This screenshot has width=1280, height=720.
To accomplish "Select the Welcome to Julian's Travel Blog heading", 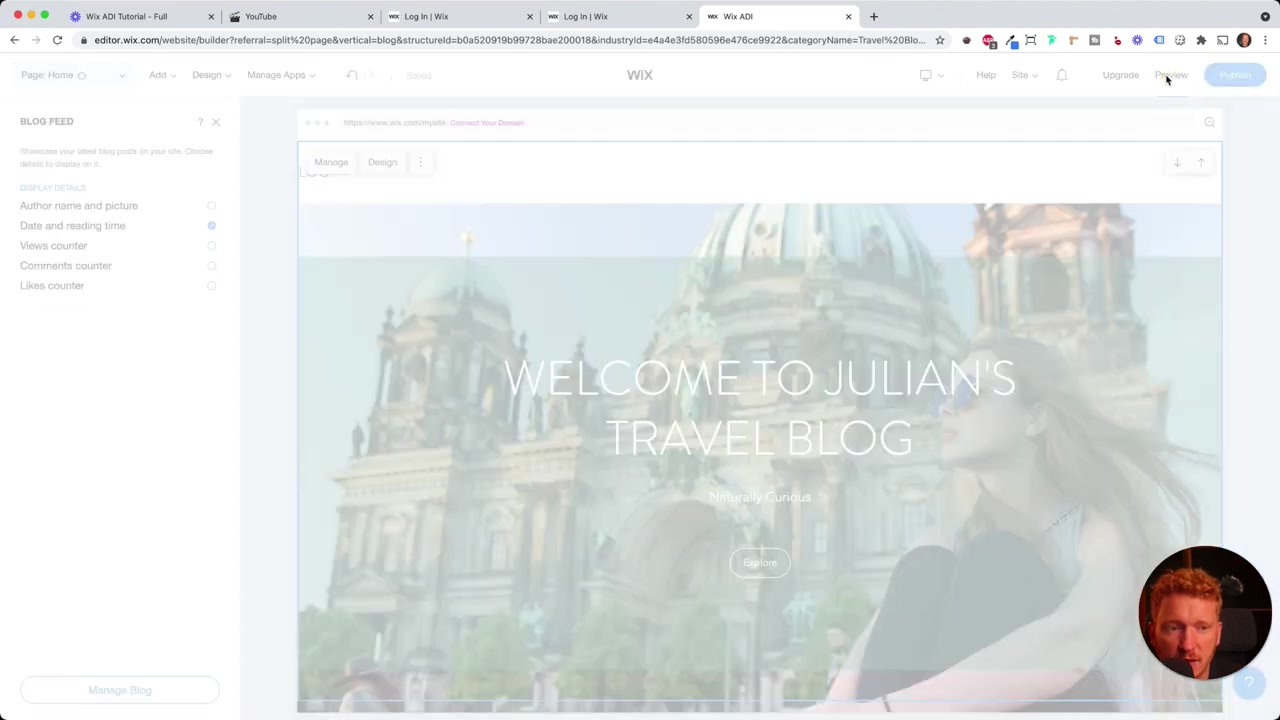I will click(x=760, y=409).
